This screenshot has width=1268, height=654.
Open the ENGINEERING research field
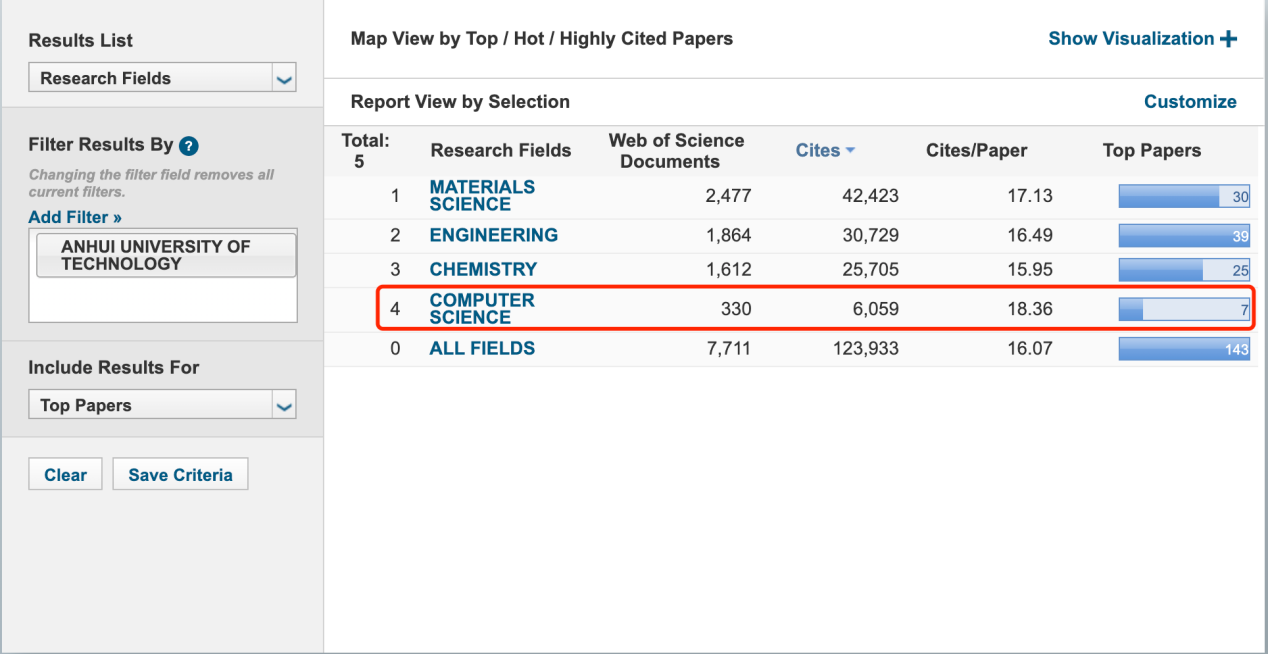click(x=493, y=235)
